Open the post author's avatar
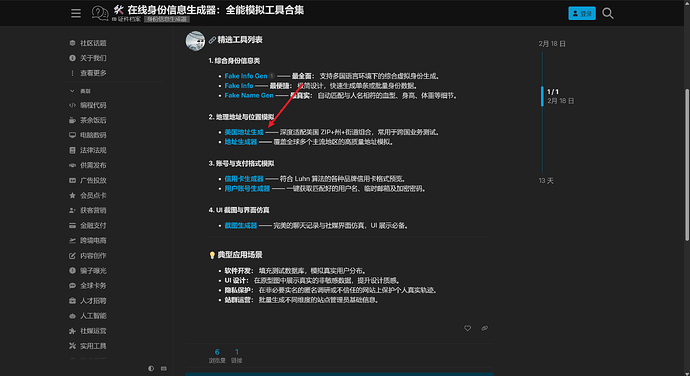Screen dimensions: 690x376 (195, 41)
